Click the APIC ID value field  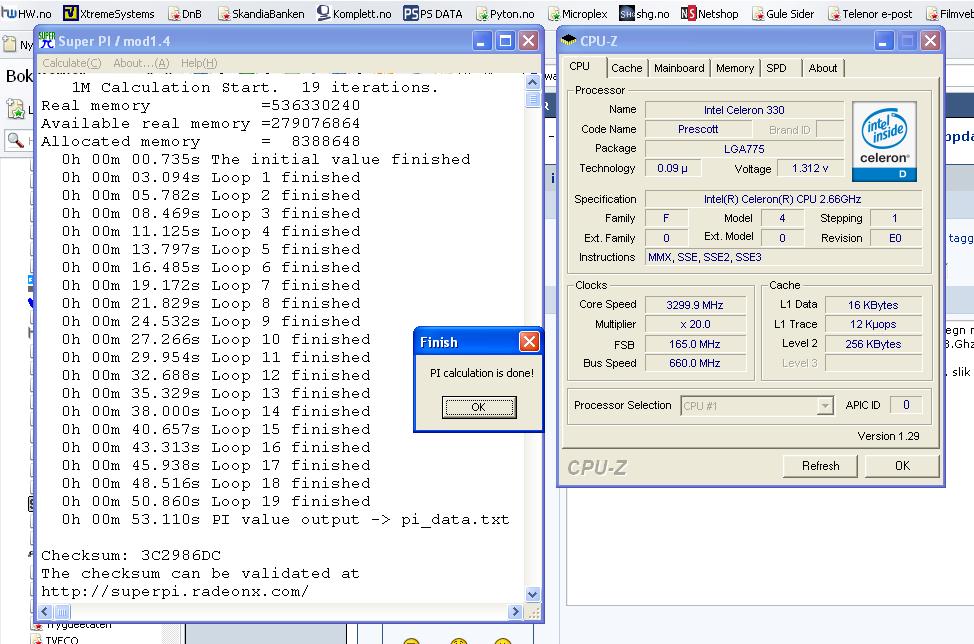click(906, 405)
